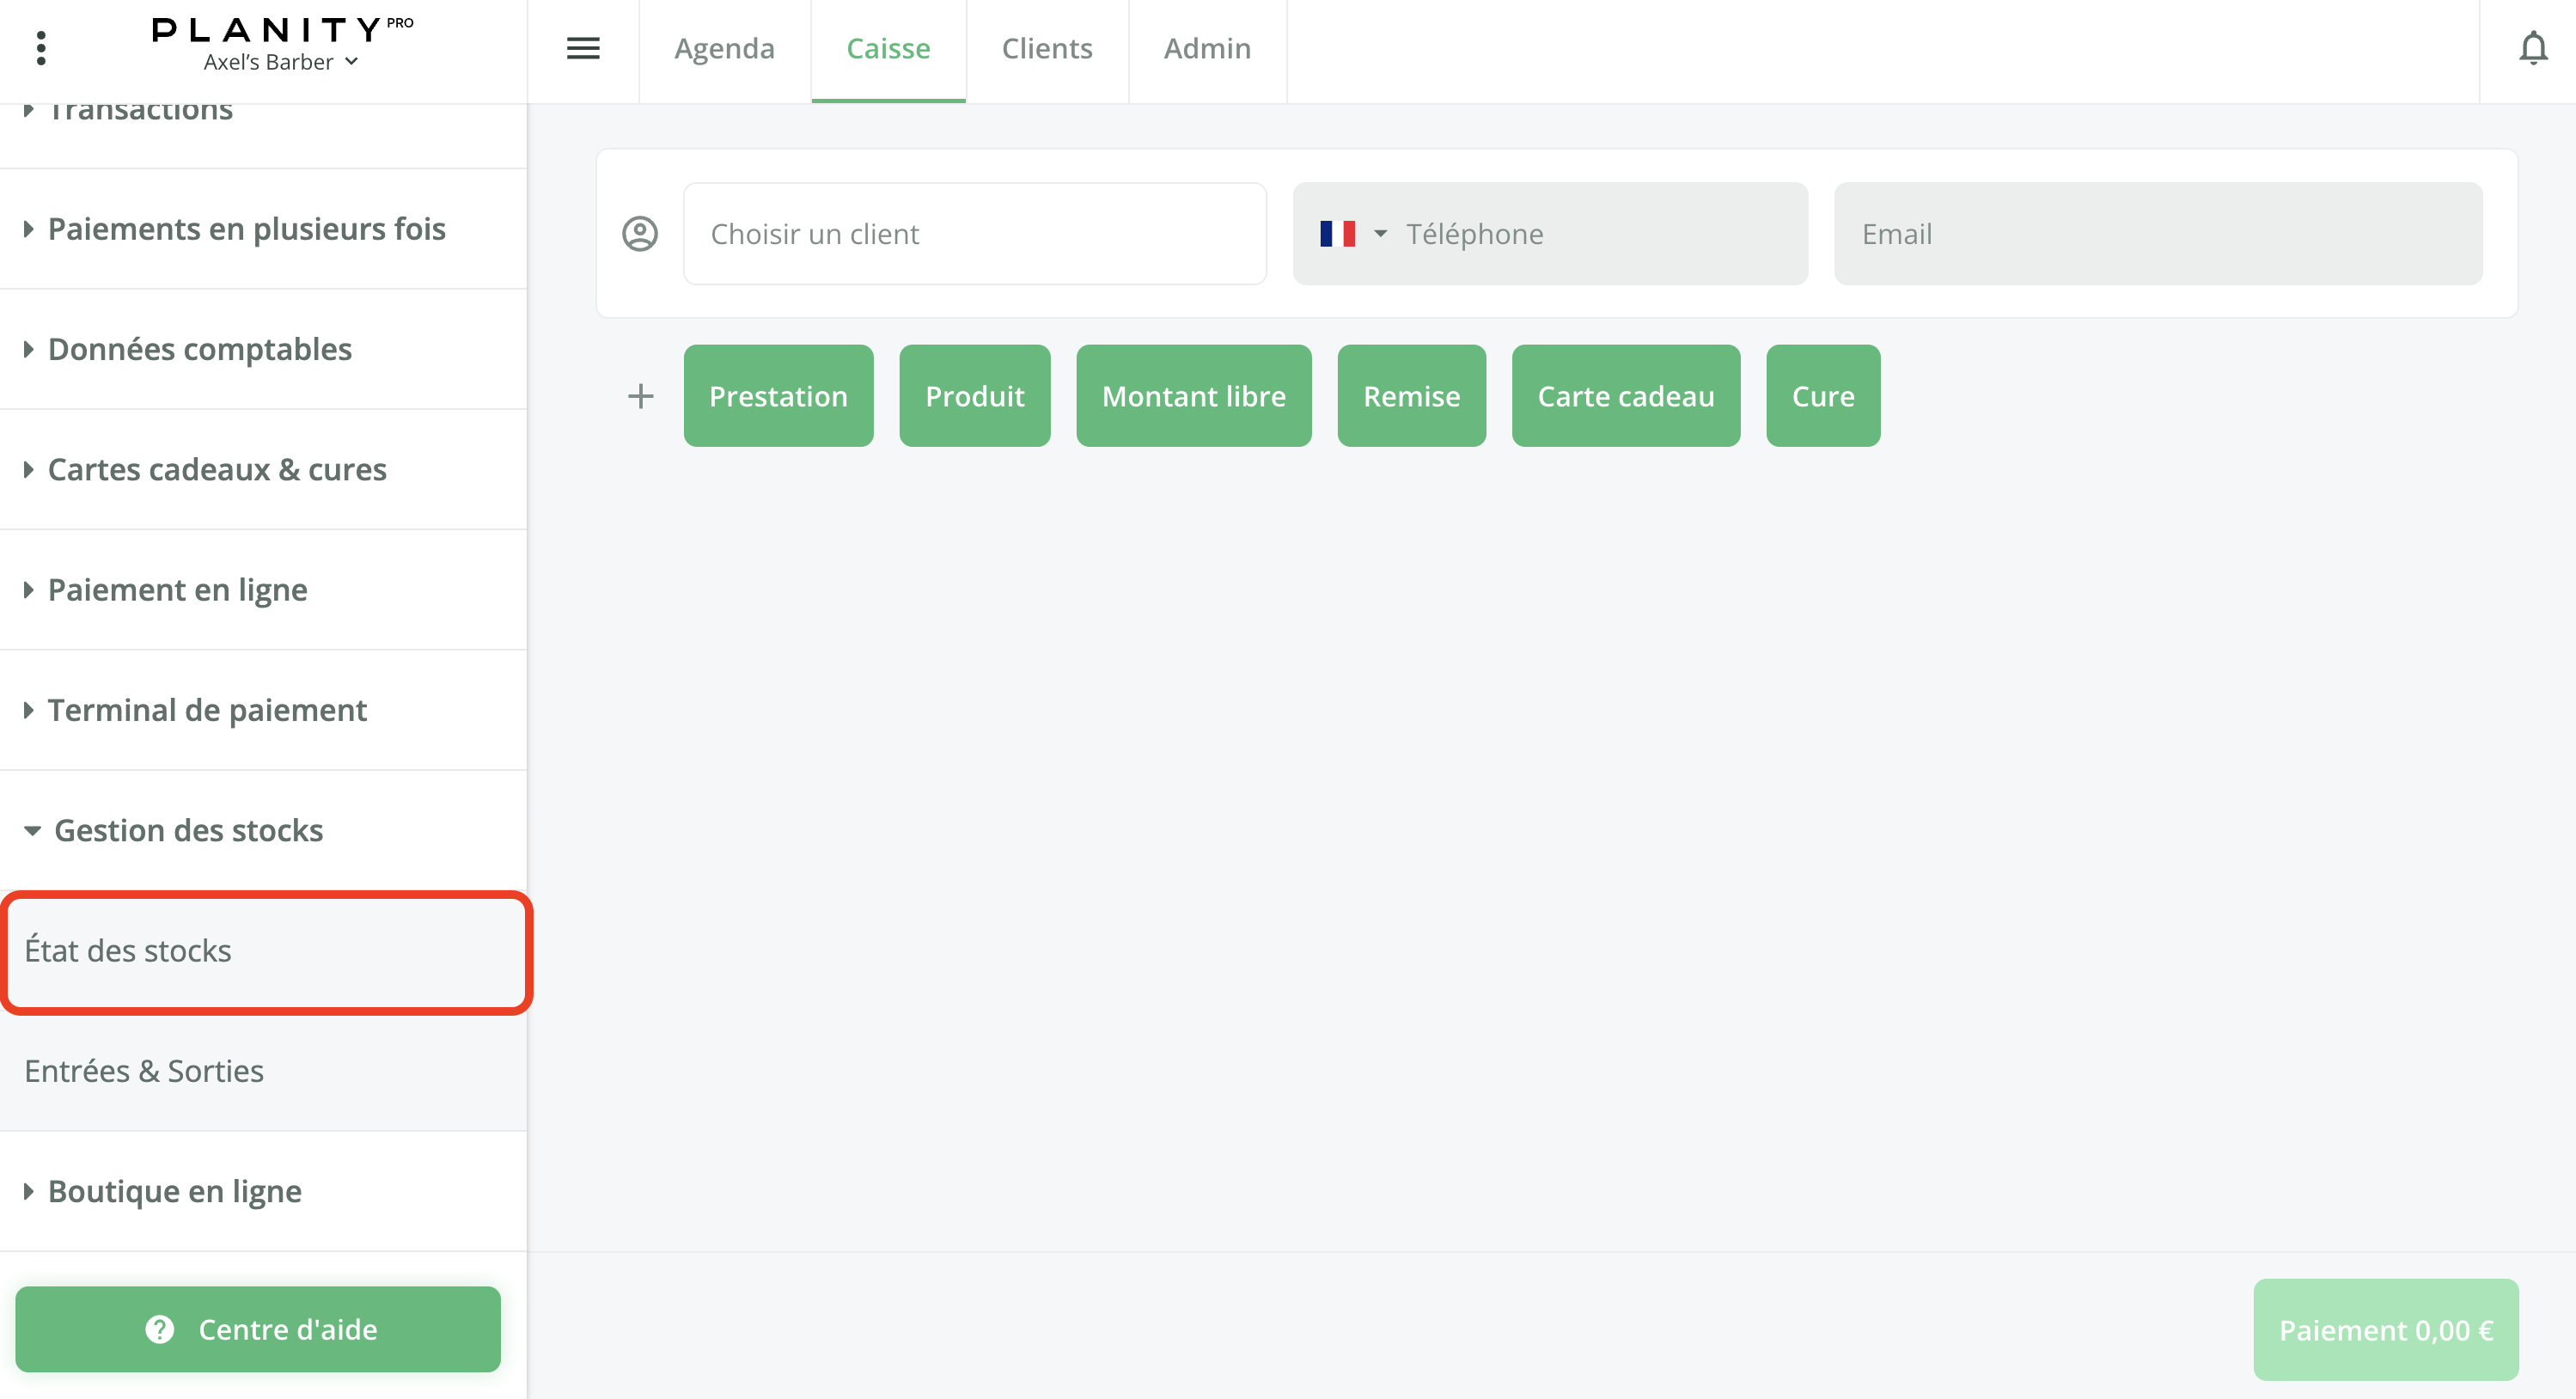Click the Carte cadeau button

1625,396
